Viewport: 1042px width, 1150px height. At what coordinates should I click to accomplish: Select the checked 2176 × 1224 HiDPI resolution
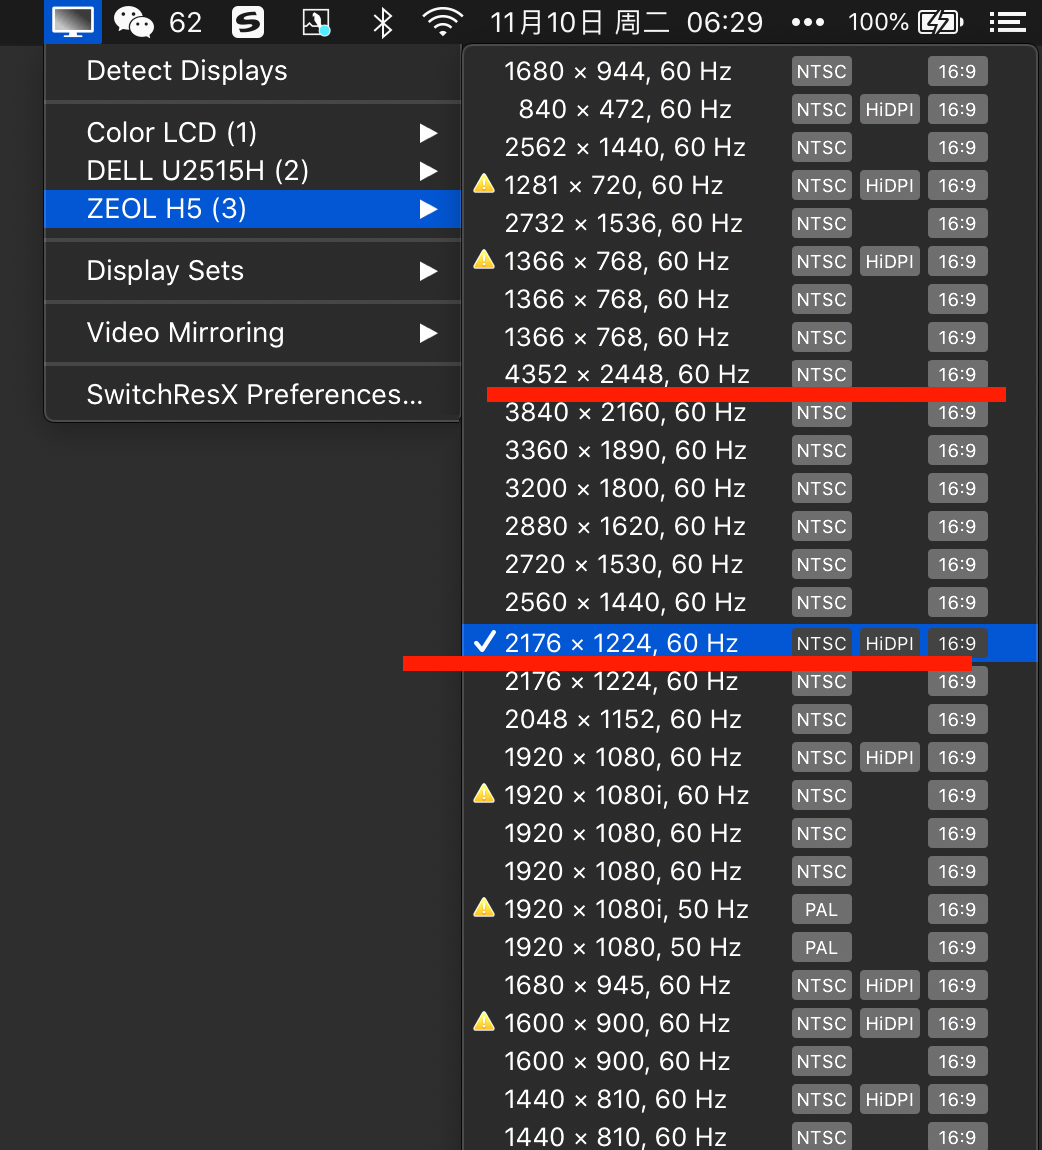[x=620, y=643]
